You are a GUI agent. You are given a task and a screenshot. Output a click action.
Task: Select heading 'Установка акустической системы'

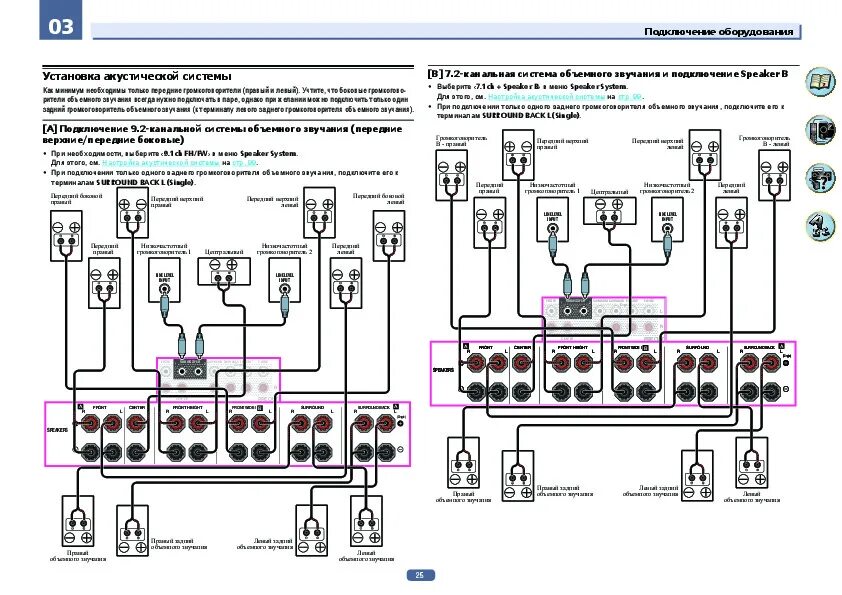137,76
